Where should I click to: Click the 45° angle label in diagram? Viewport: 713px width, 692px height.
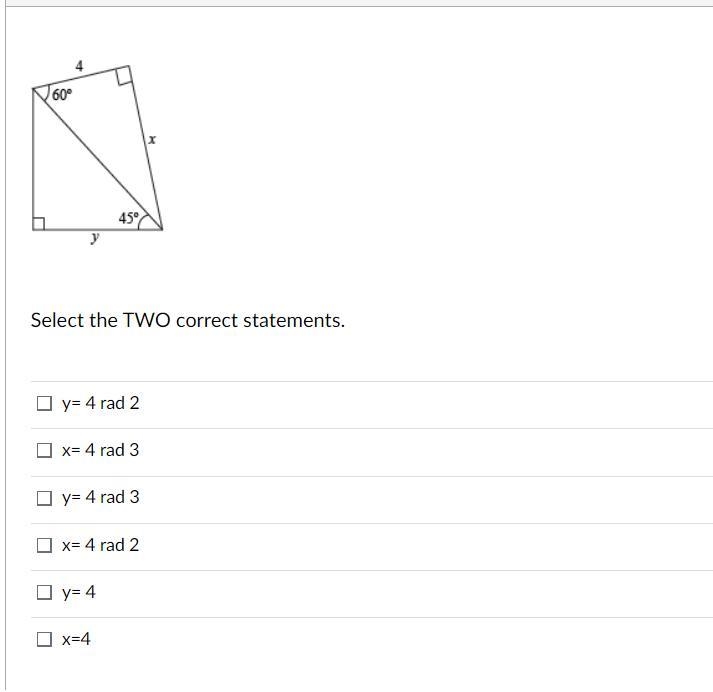pyautogui.click(x=128, y=218)
